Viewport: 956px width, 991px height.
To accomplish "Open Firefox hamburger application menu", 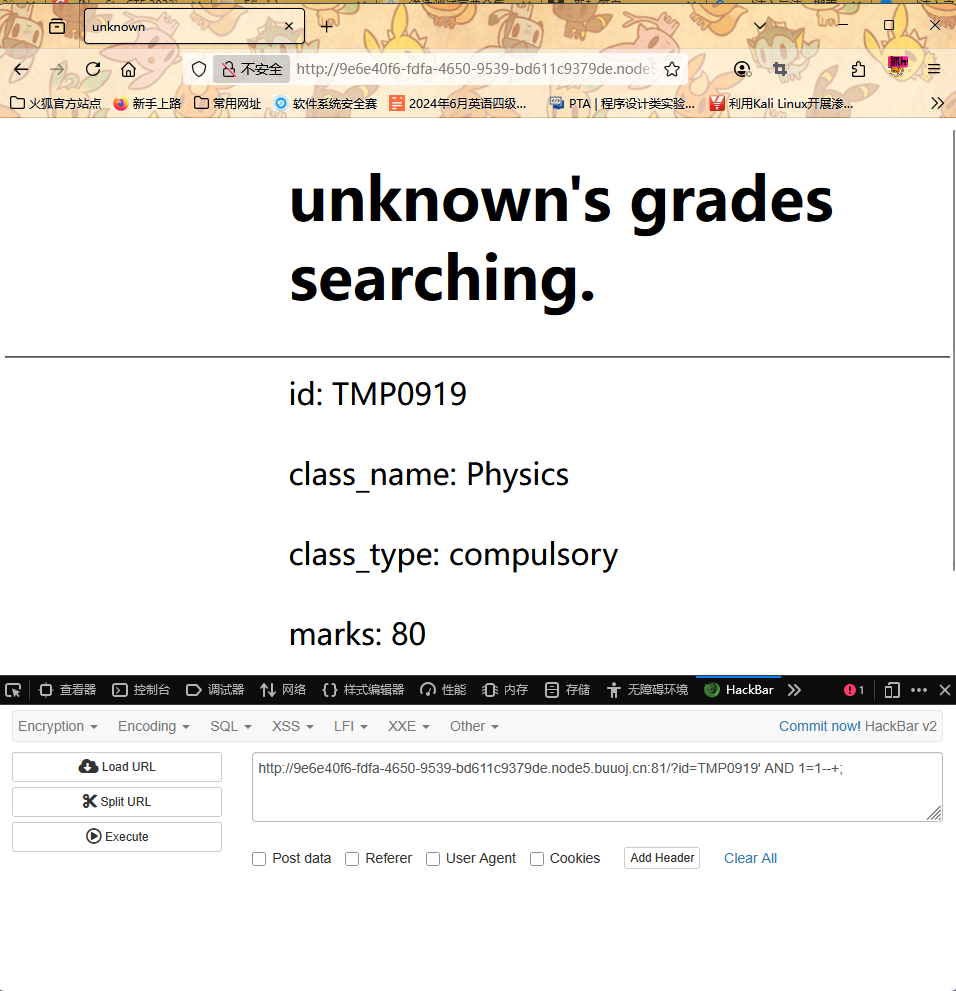I will (x=934, y=69).
